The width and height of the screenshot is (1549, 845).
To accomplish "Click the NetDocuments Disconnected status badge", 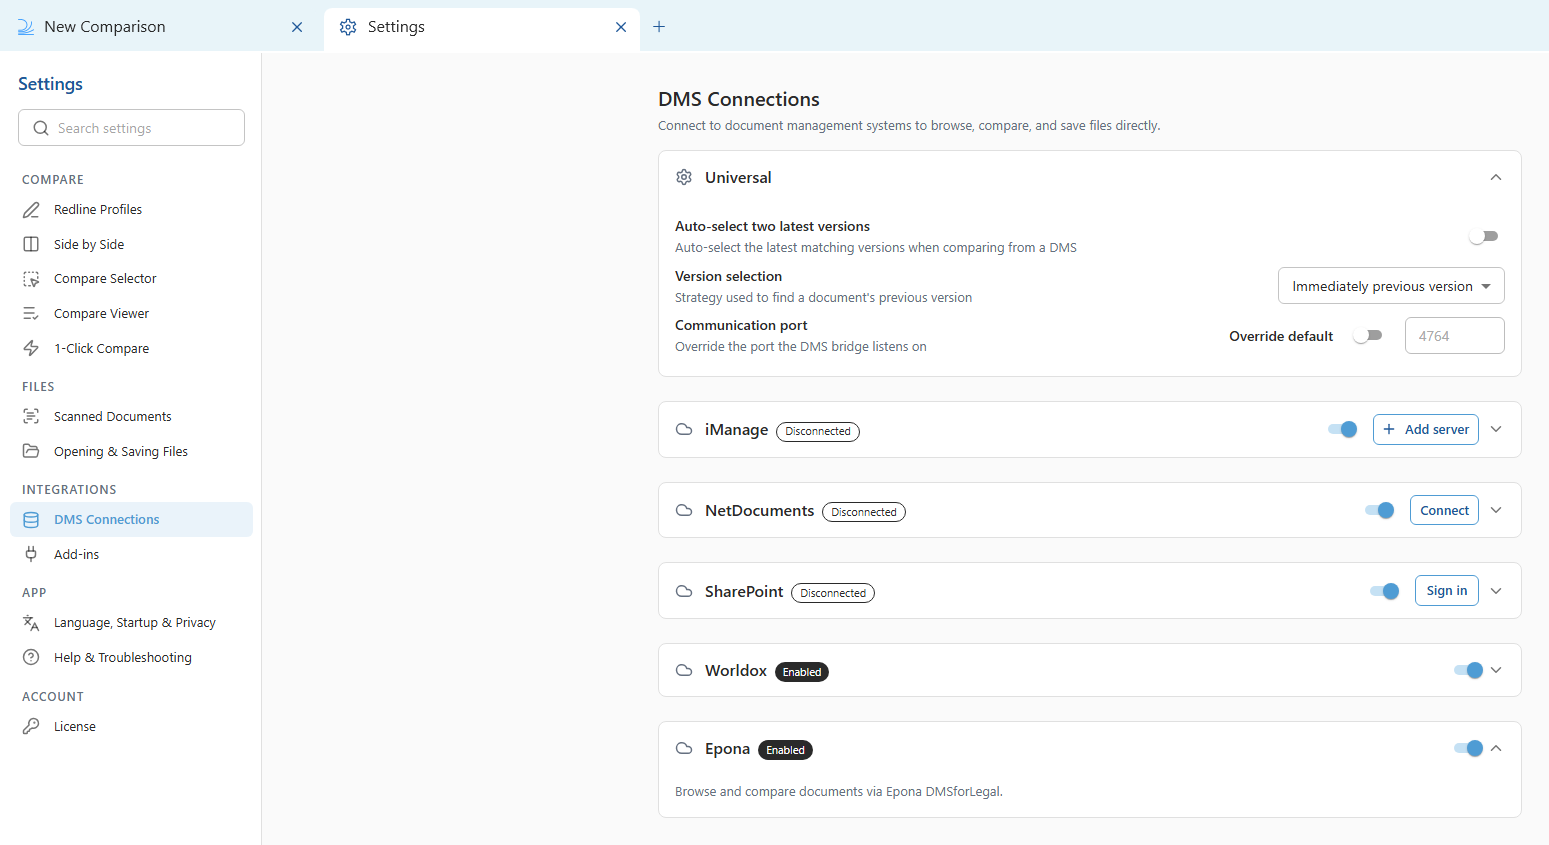I will 864,512.
